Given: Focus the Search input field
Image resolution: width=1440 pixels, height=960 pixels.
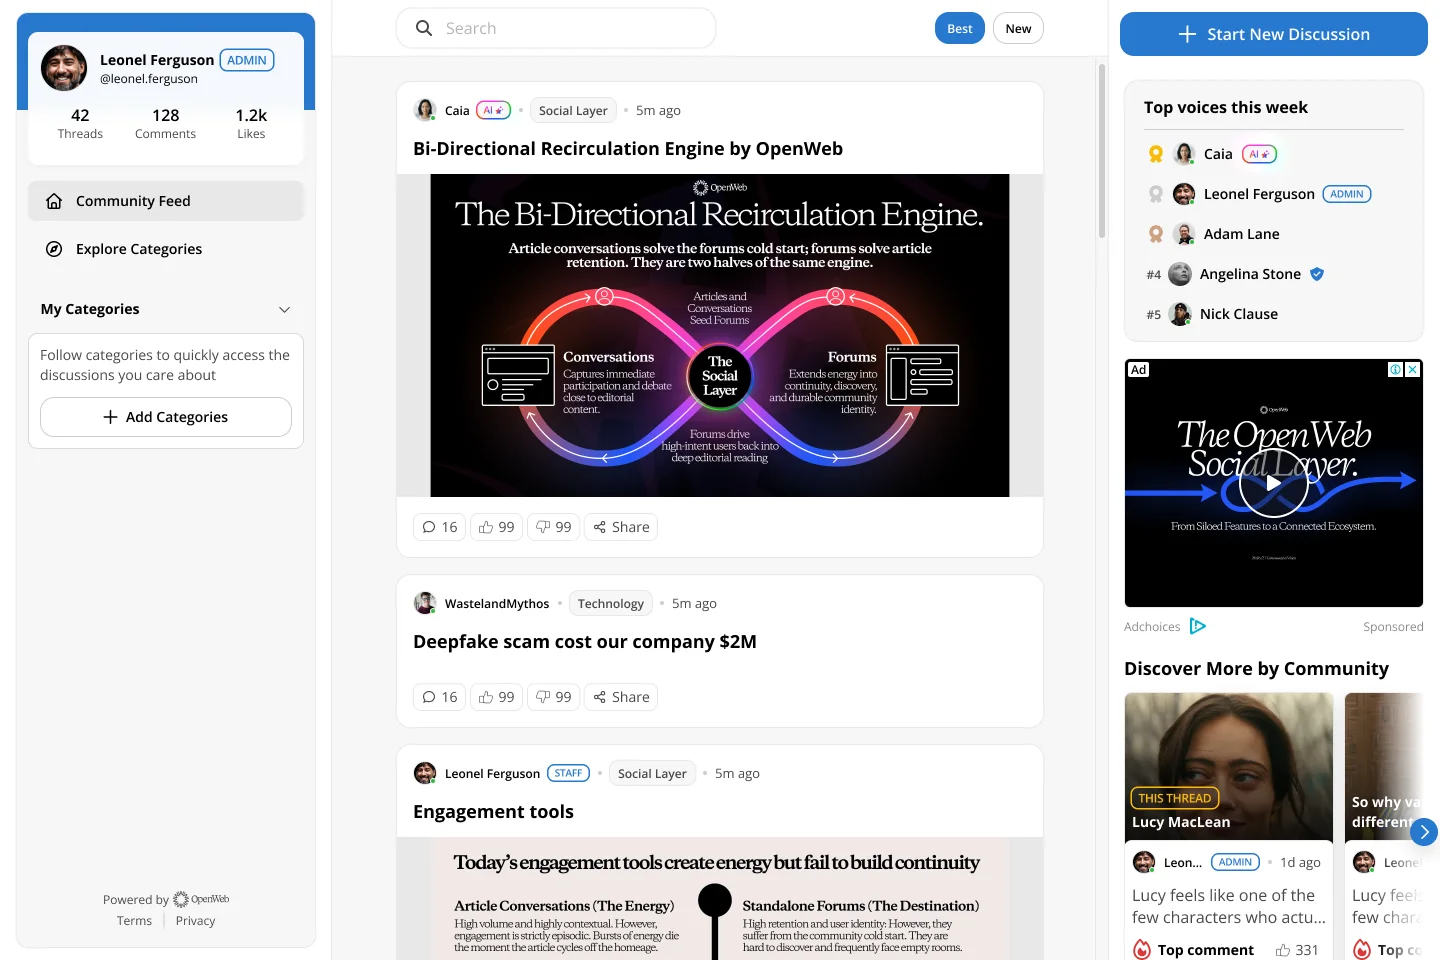Looking at the screenshot, I should click(x=556, y=28).
